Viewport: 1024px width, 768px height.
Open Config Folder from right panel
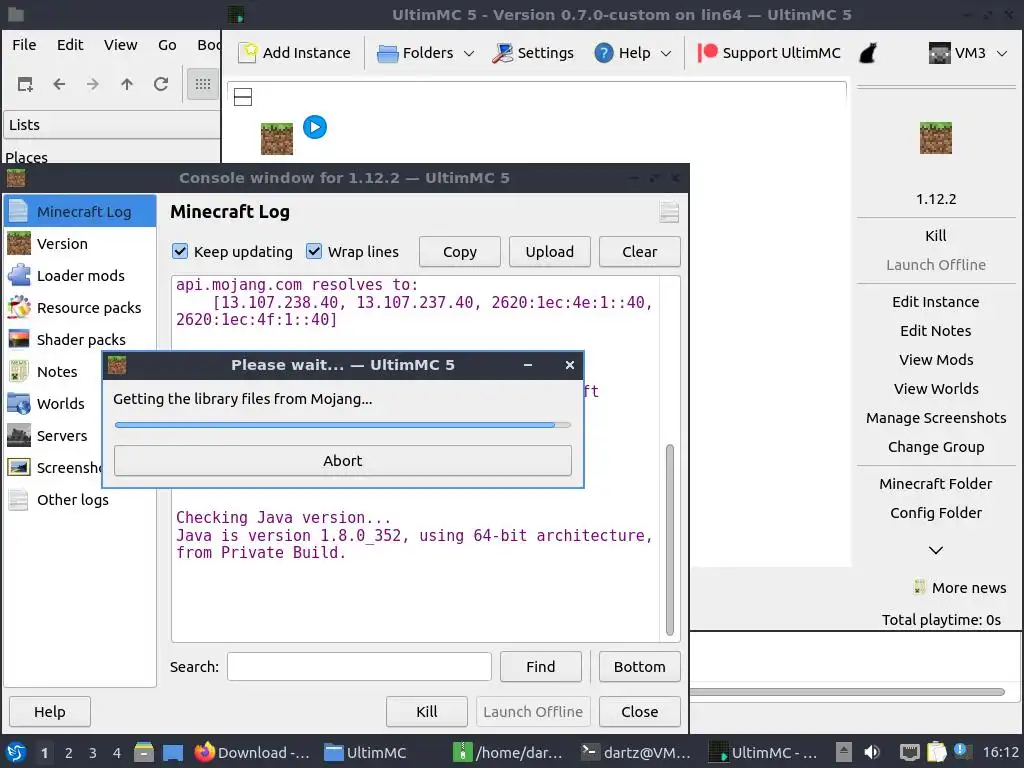point(936,513)
